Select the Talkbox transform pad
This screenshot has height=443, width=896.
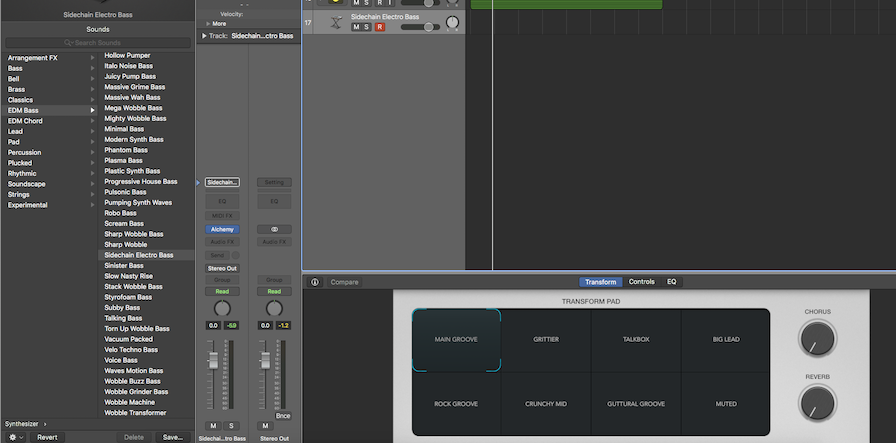636,340
